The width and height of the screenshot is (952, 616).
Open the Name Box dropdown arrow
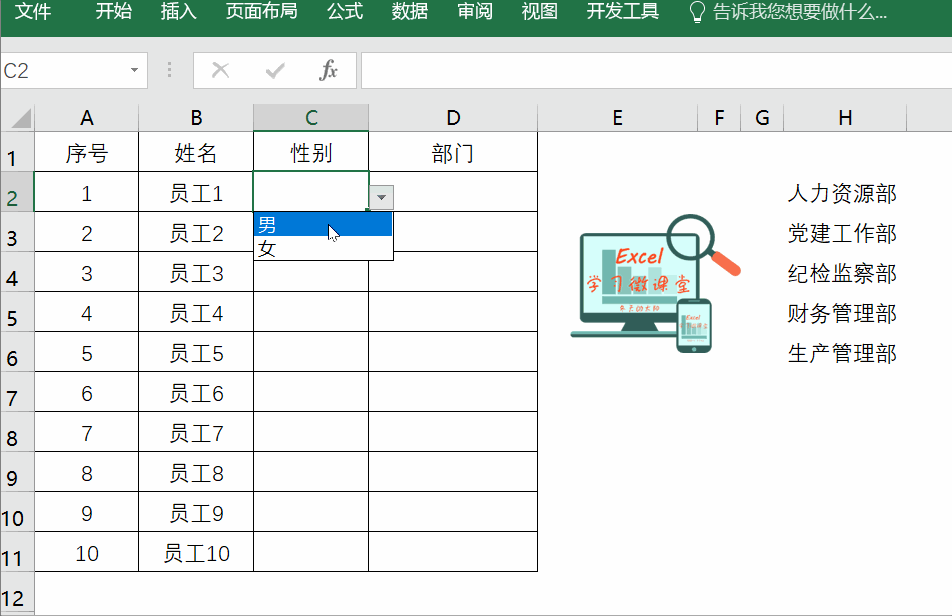coord(134,71)
